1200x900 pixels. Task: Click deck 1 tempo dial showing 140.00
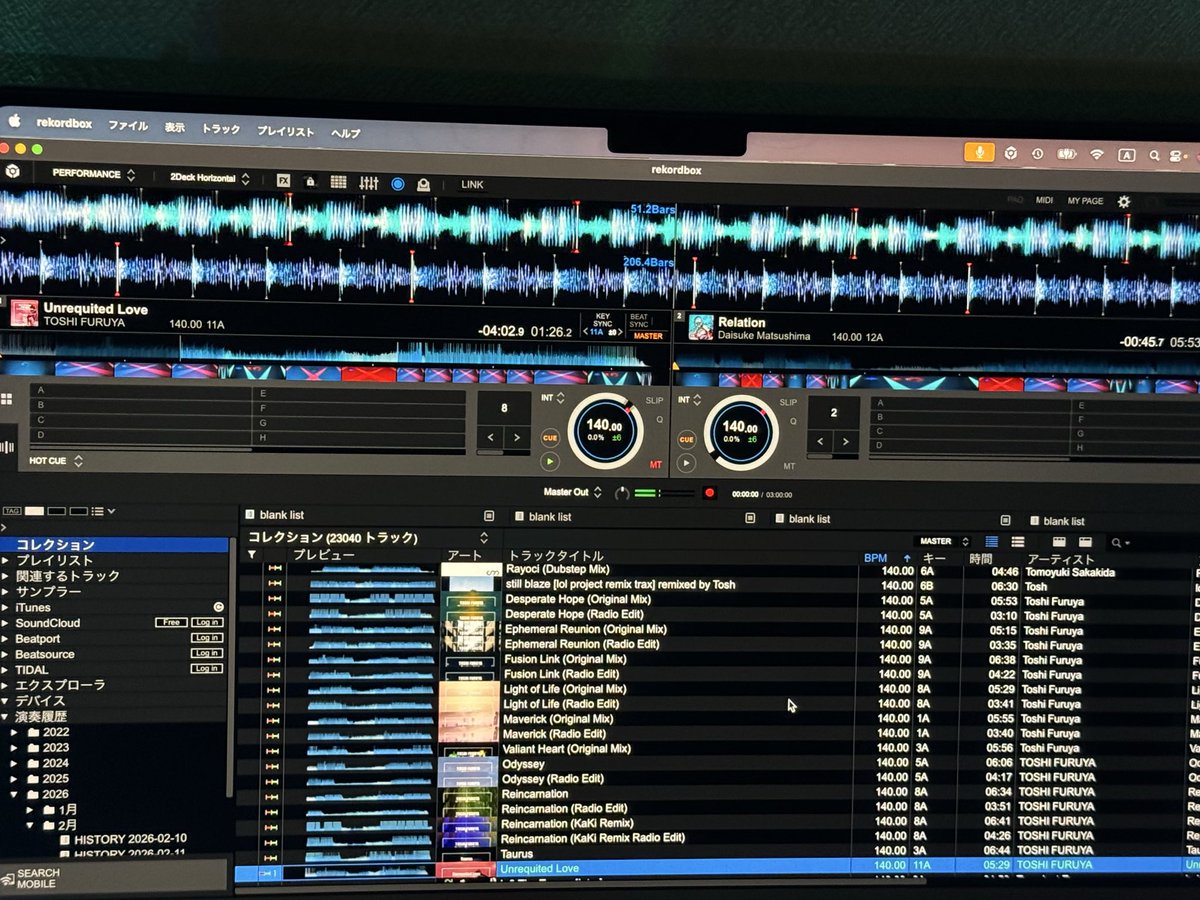click(x=606, y=431)
